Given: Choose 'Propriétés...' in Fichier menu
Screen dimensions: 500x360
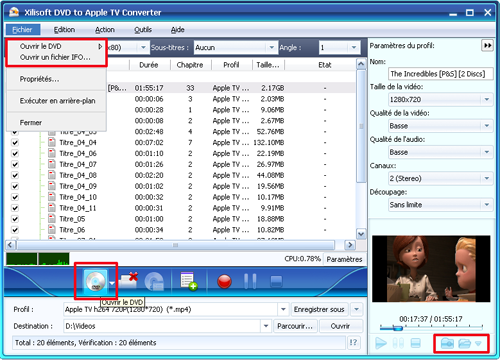Looking at the screenshot, I should pos(39,79).
